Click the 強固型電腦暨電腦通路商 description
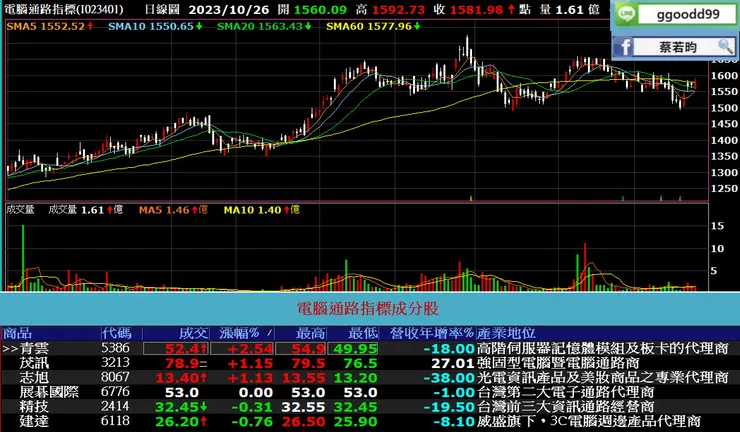The height and width of the screenshot is (432, 740). pos(558,364)
